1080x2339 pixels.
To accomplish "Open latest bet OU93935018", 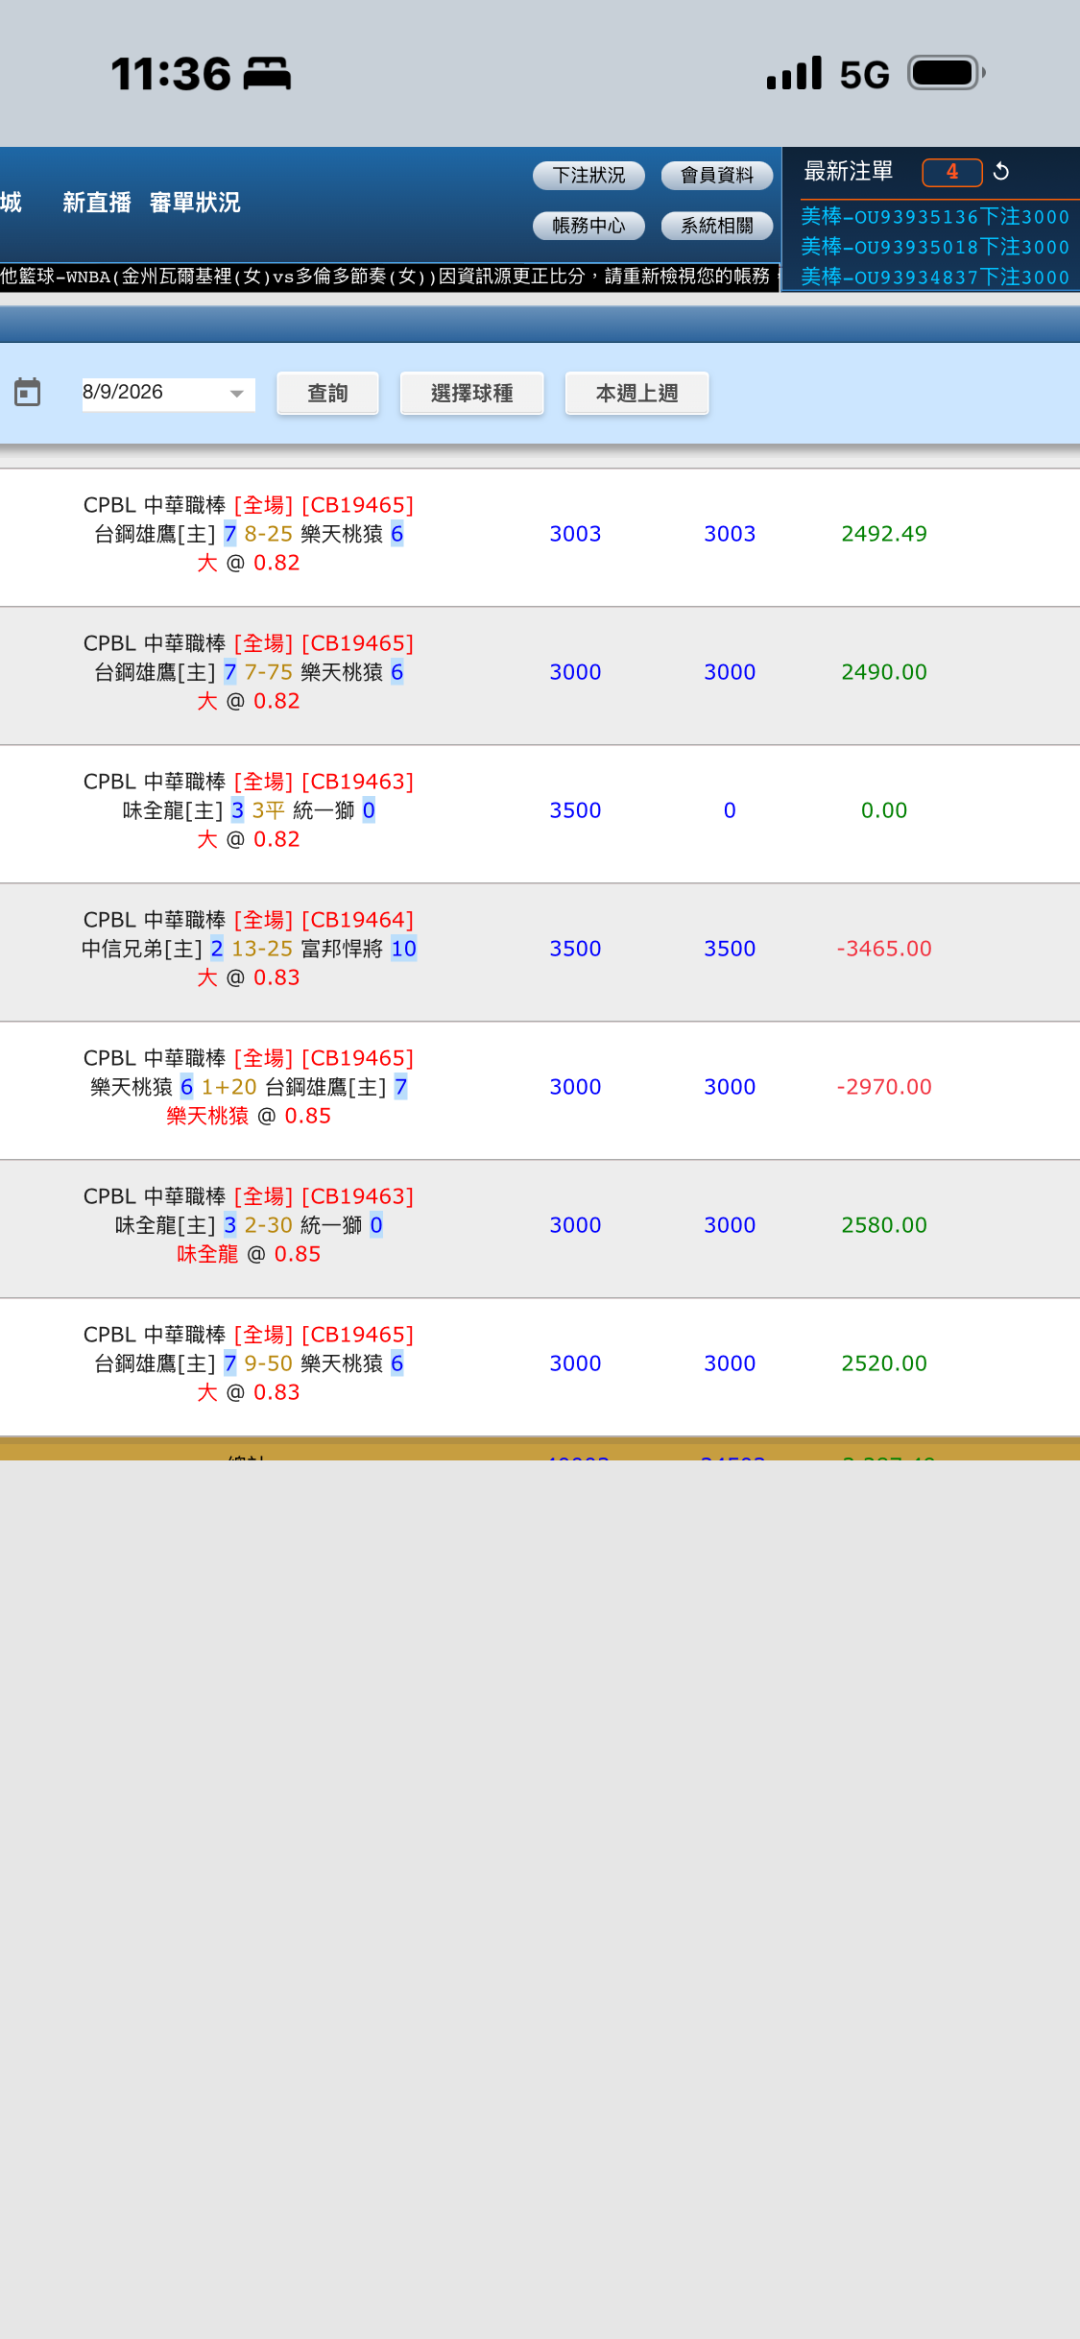I will pyautogui.click(x=935, y=247).
